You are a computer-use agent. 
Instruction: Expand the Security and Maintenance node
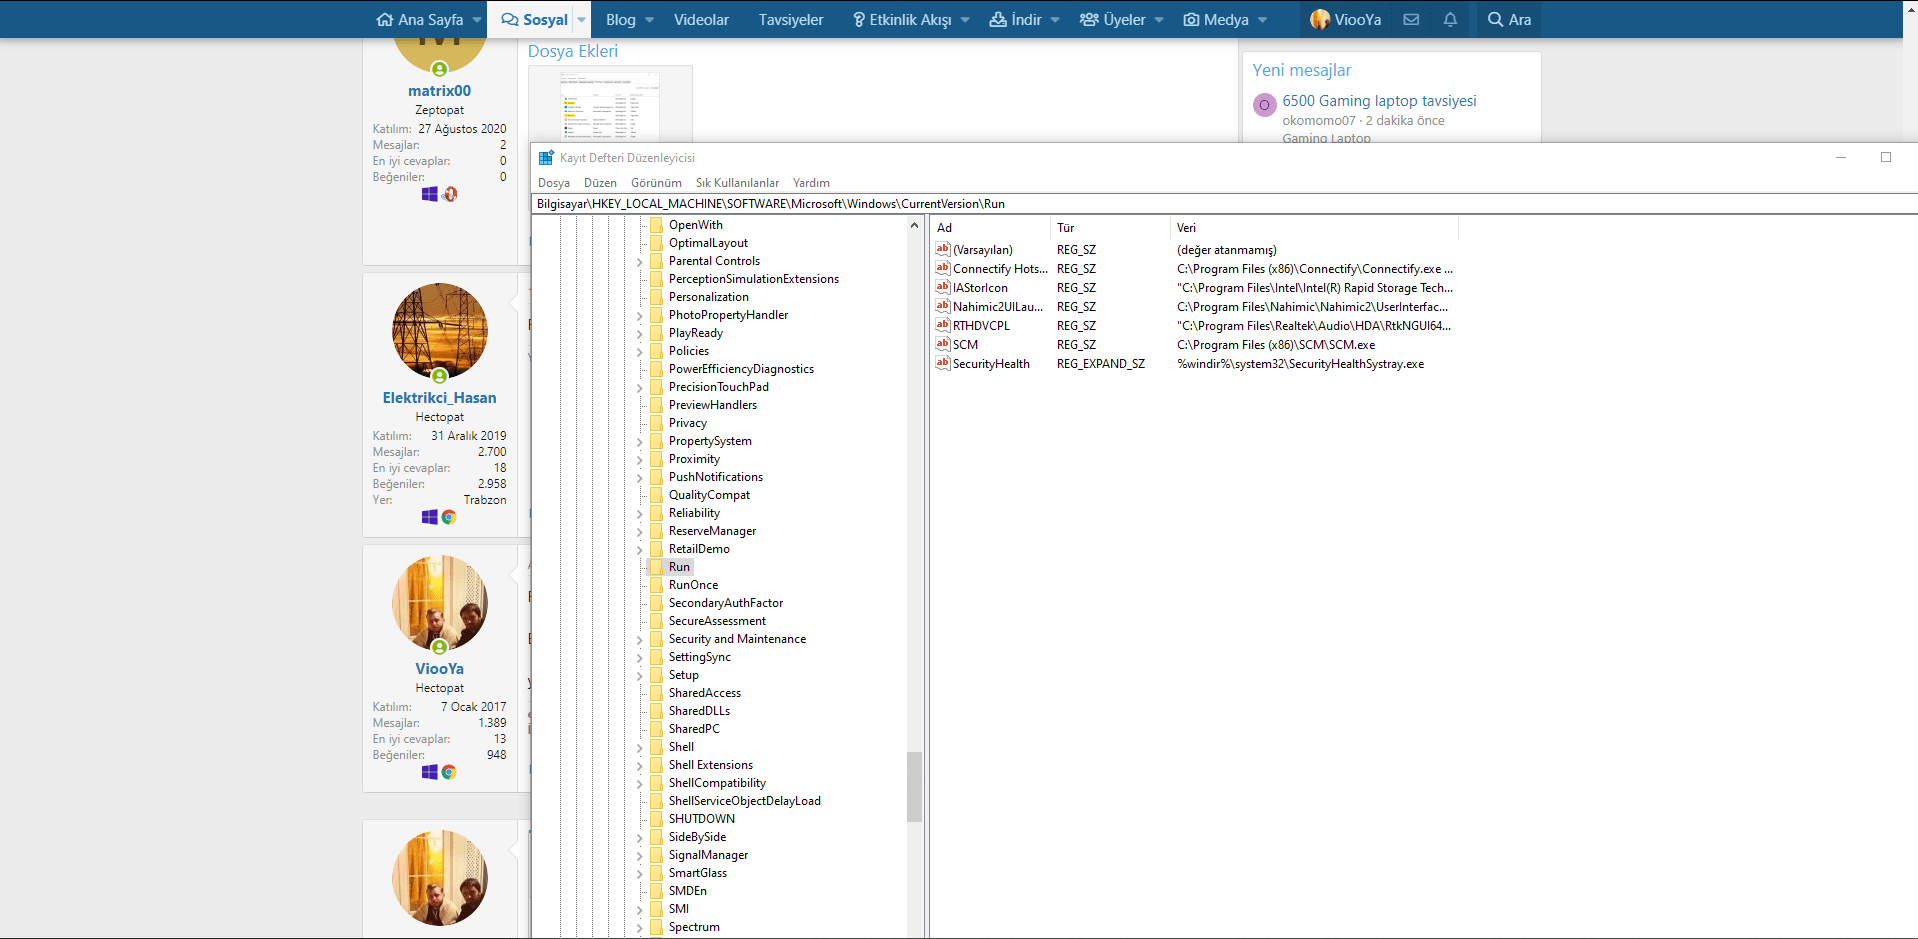640,640
